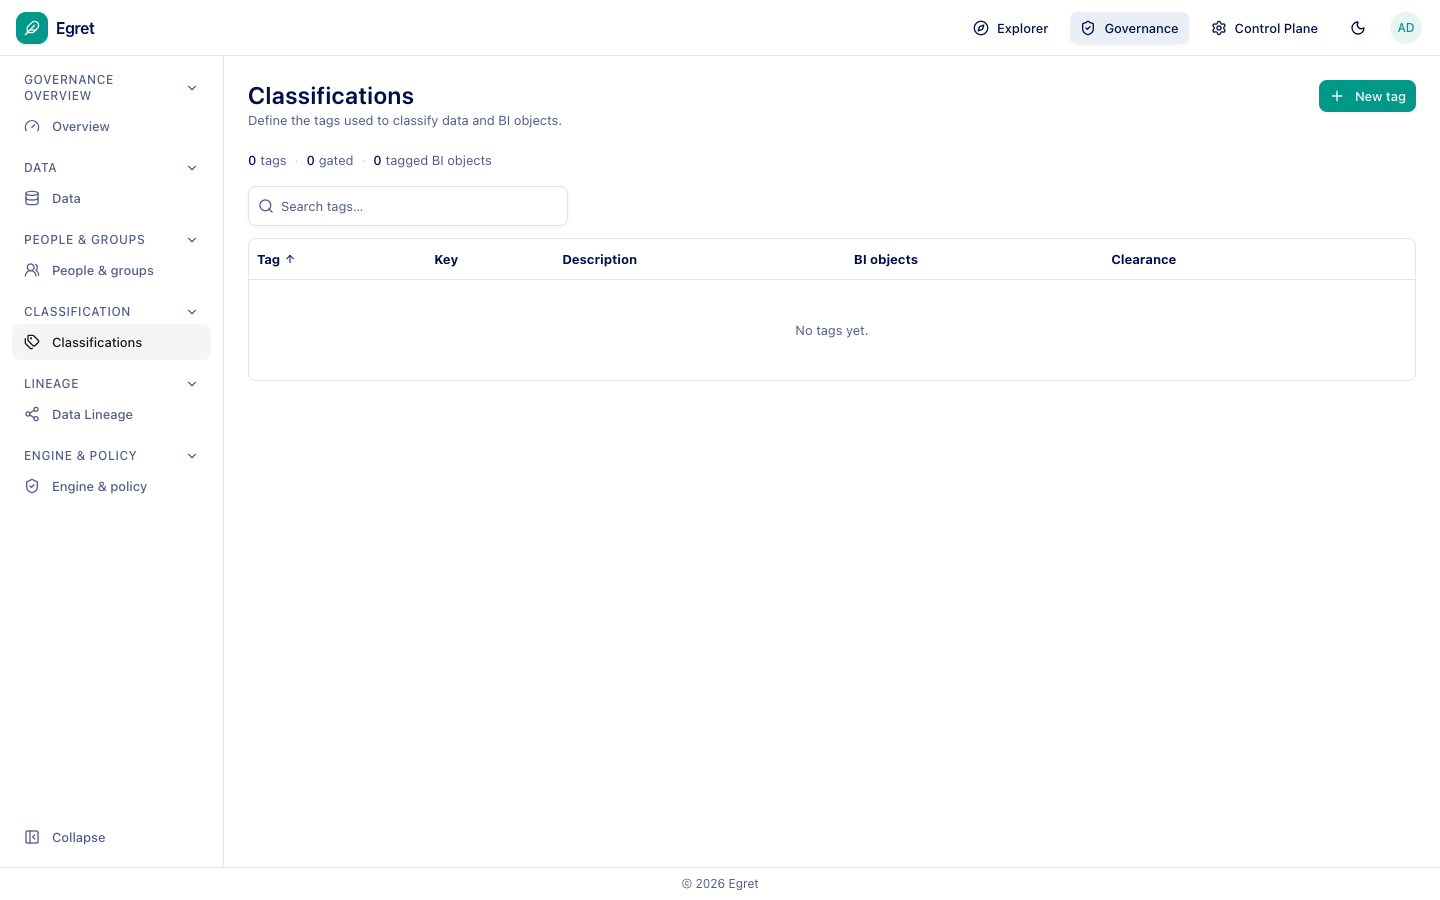Open the AD user avatar menu
Screen dimensions: 1440x900
point(1406,28)
